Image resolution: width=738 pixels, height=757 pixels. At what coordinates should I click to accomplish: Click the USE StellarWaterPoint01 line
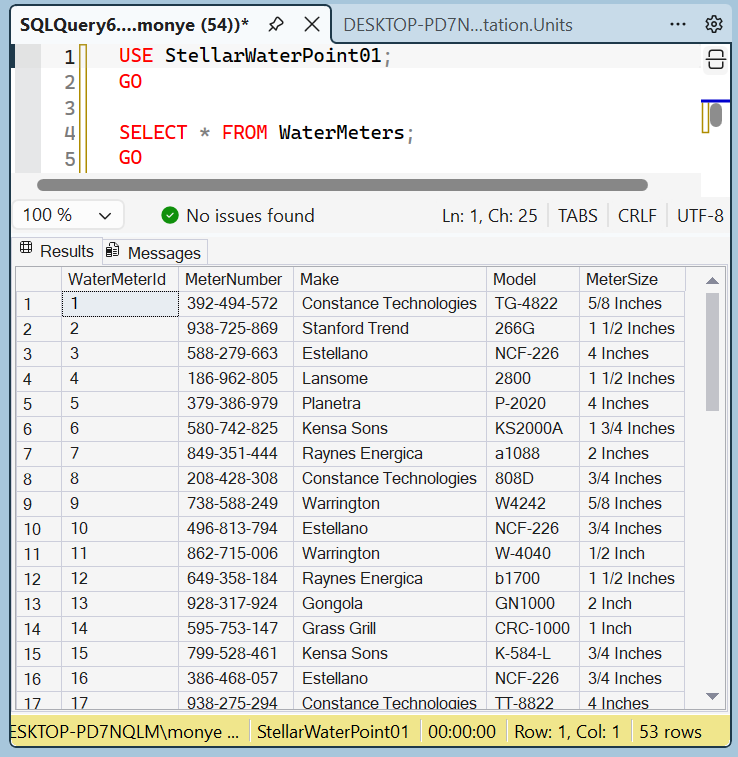click(x=254, y=56)
